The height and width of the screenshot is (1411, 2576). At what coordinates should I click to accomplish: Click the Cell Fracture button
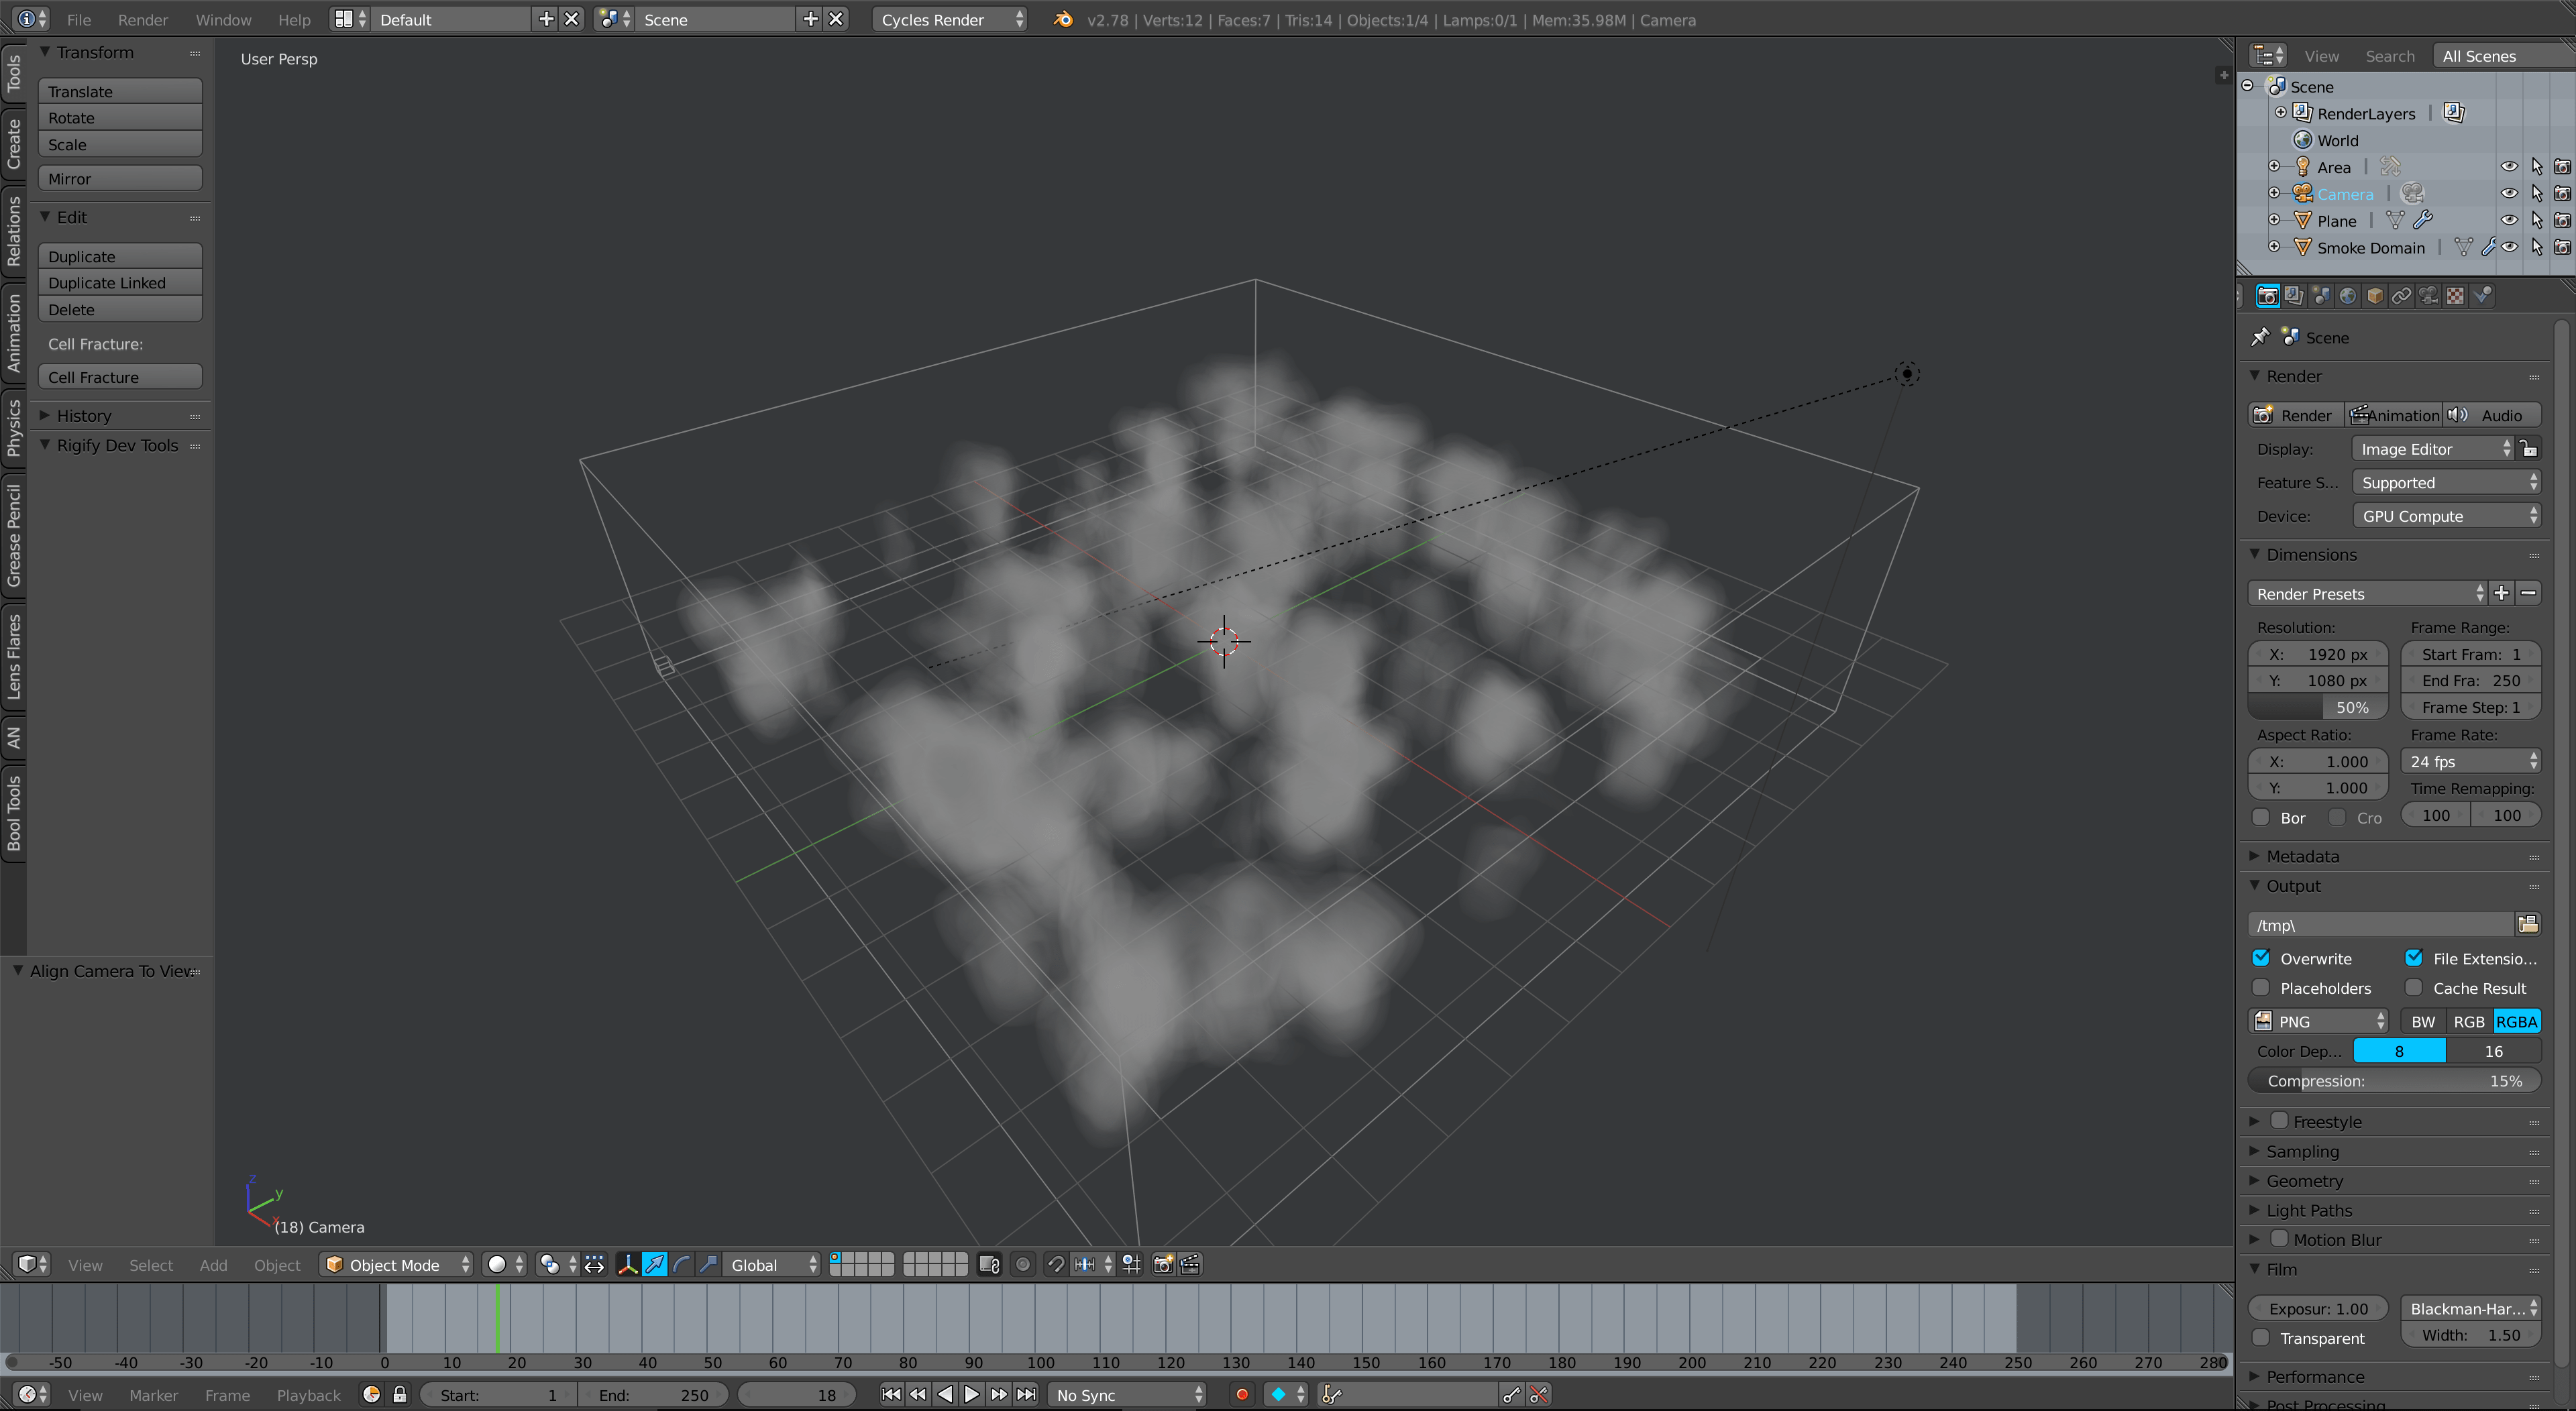click(x=120, y=377)
